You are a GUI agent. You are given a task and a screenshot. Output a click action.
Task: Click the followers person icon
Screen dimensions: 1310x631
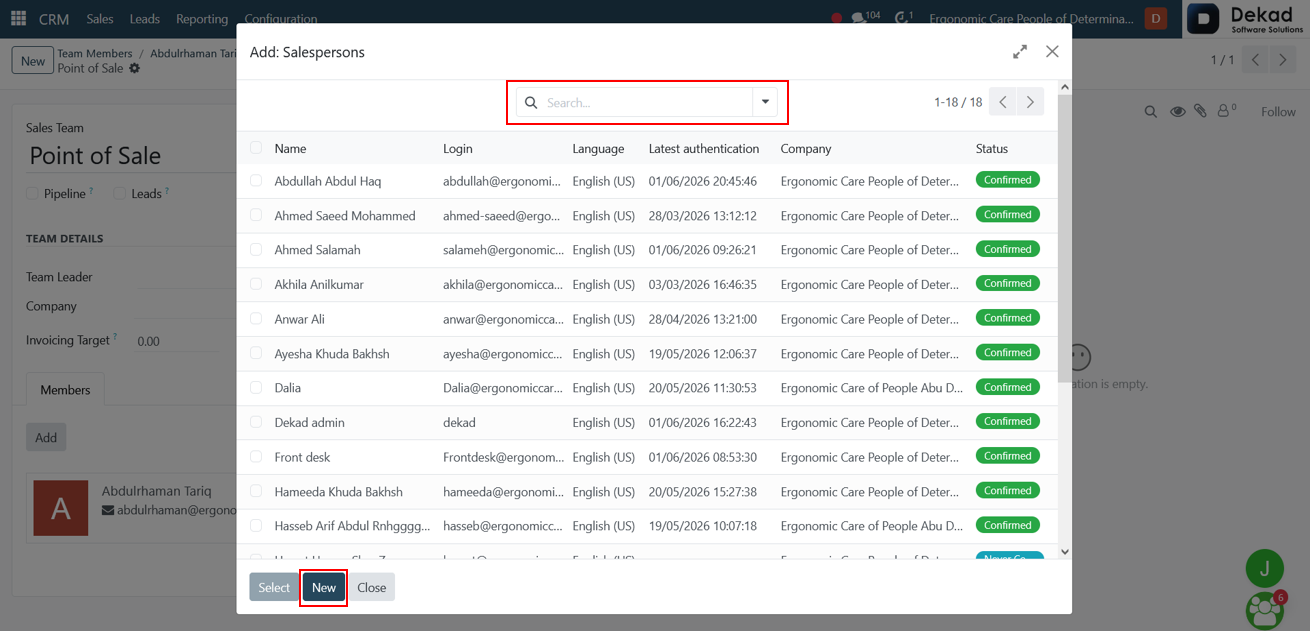[x=1226, y=112]
